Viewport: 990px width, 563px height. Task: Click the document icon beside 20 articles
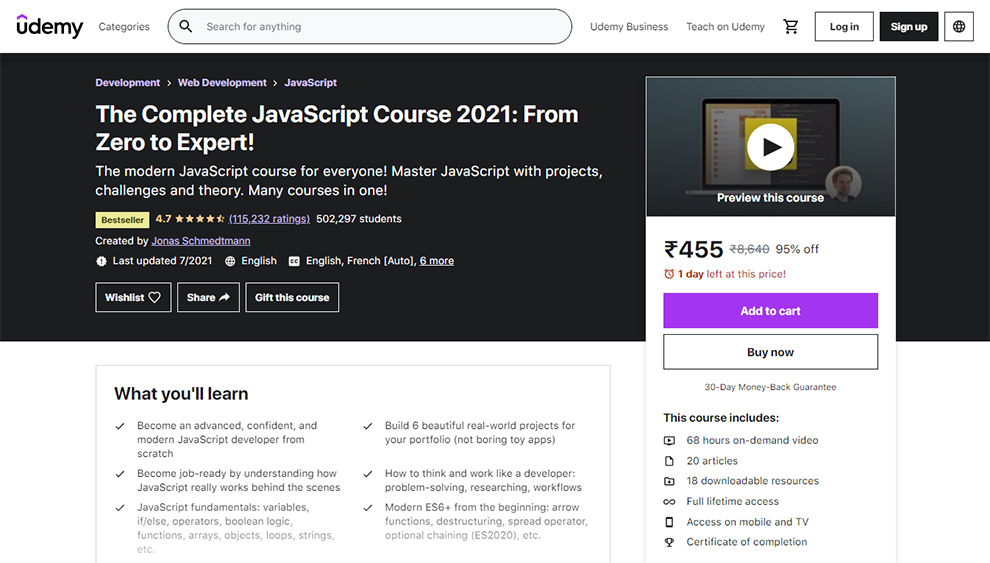point(669,461)
